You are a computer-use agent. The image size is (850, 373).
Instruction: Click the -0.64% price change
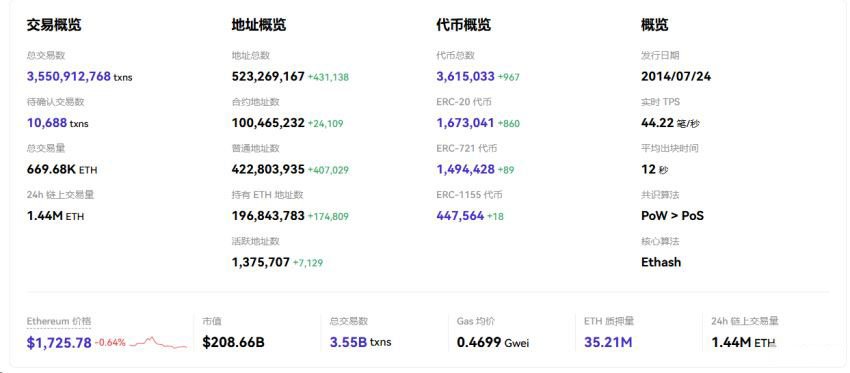(110, 343)
